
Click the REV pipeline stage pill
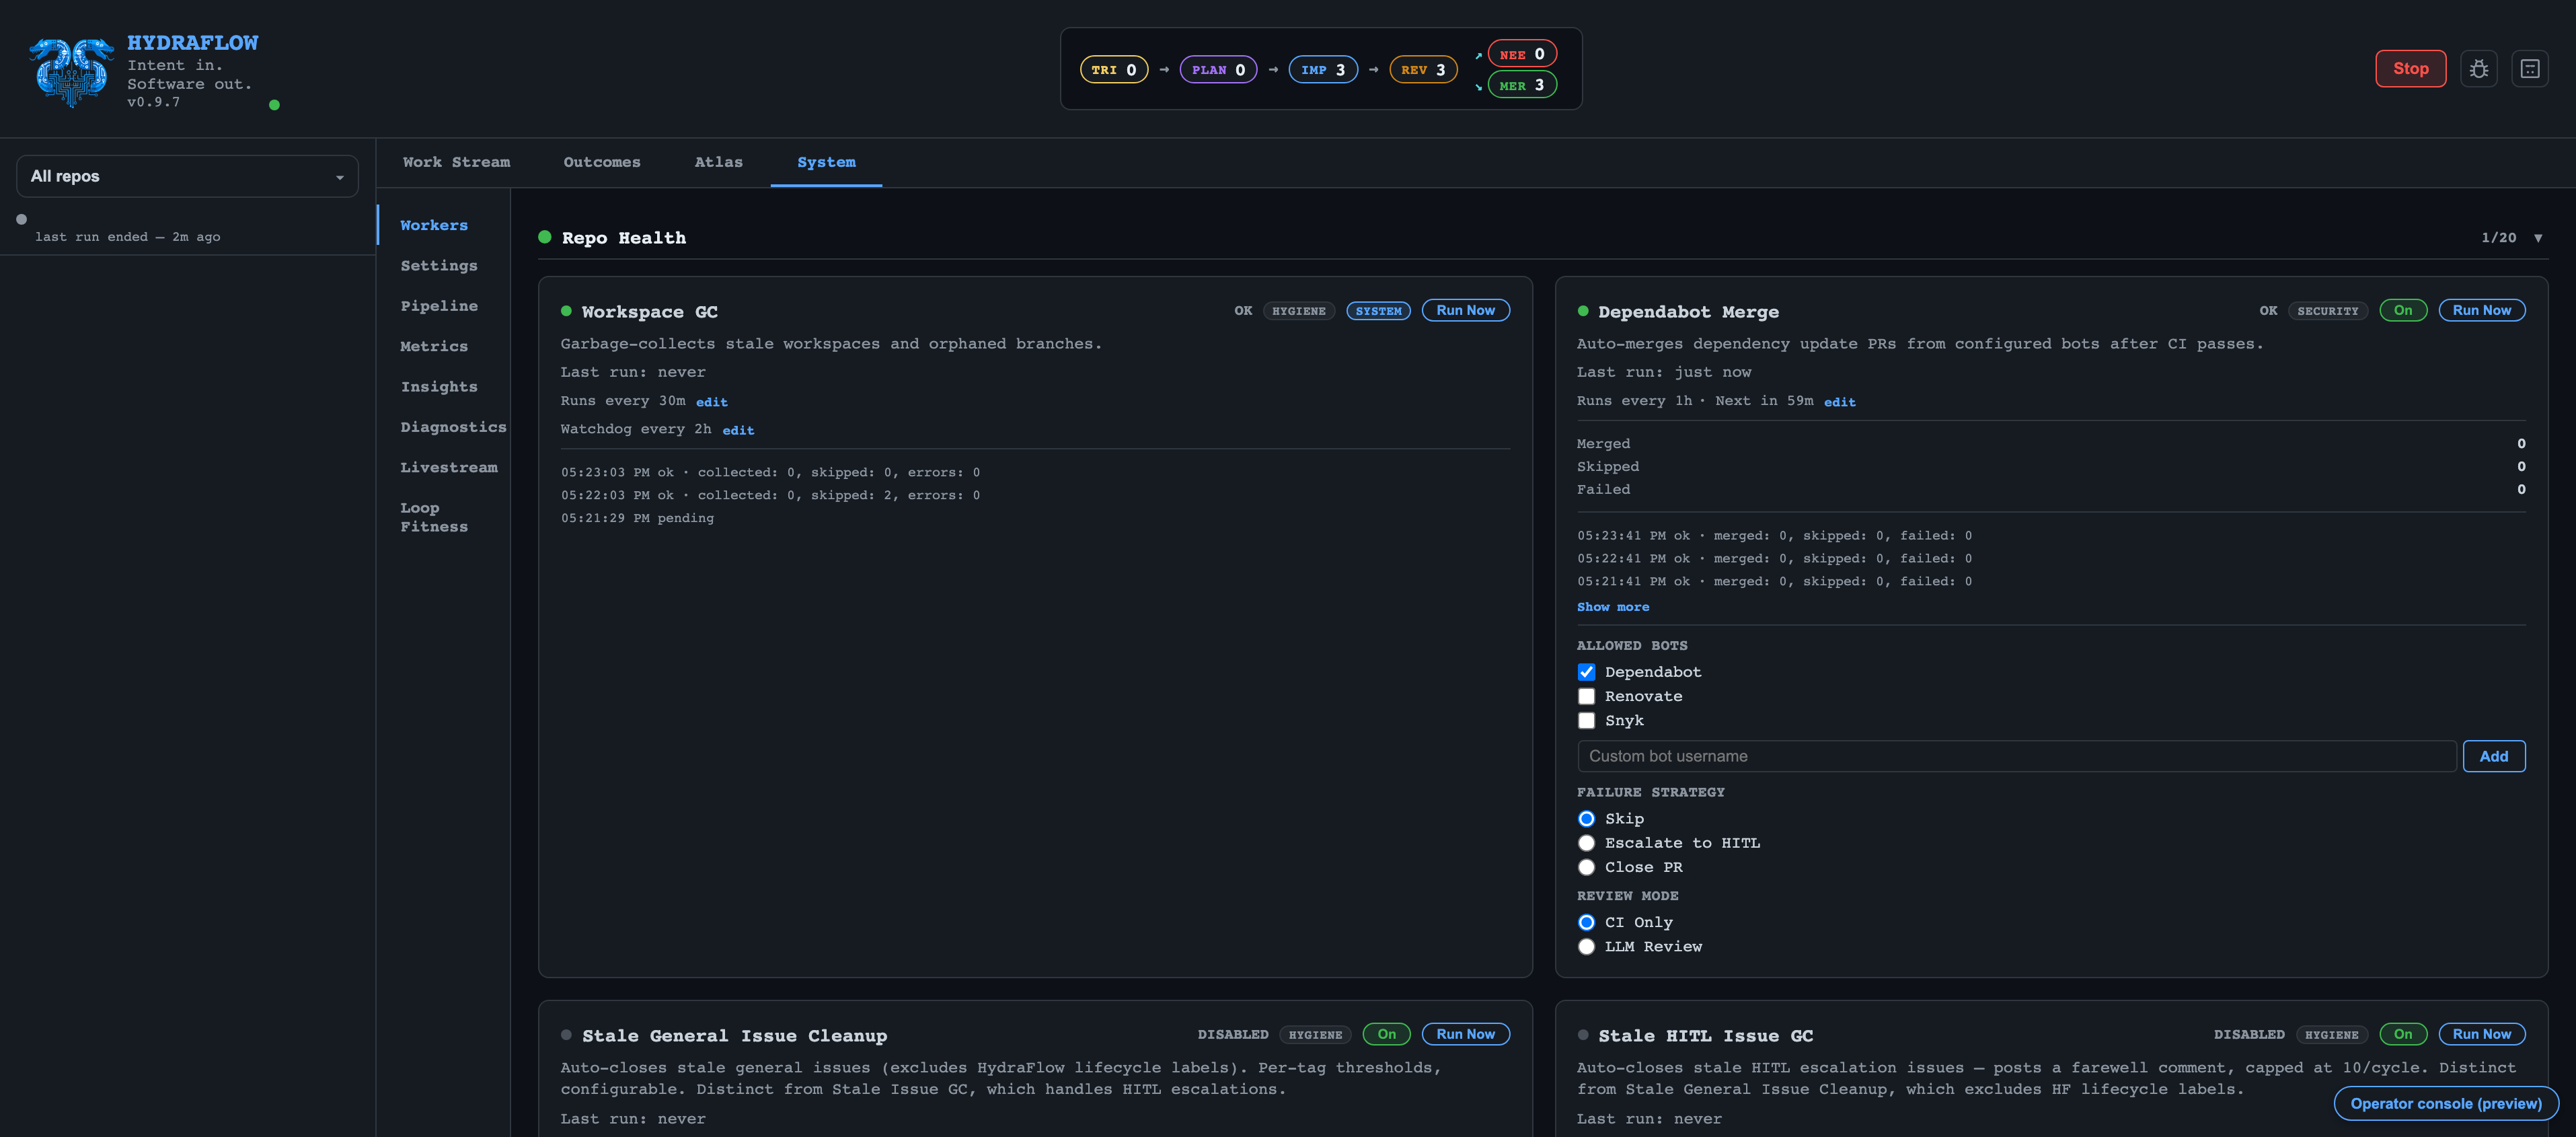pos(1423,70)
